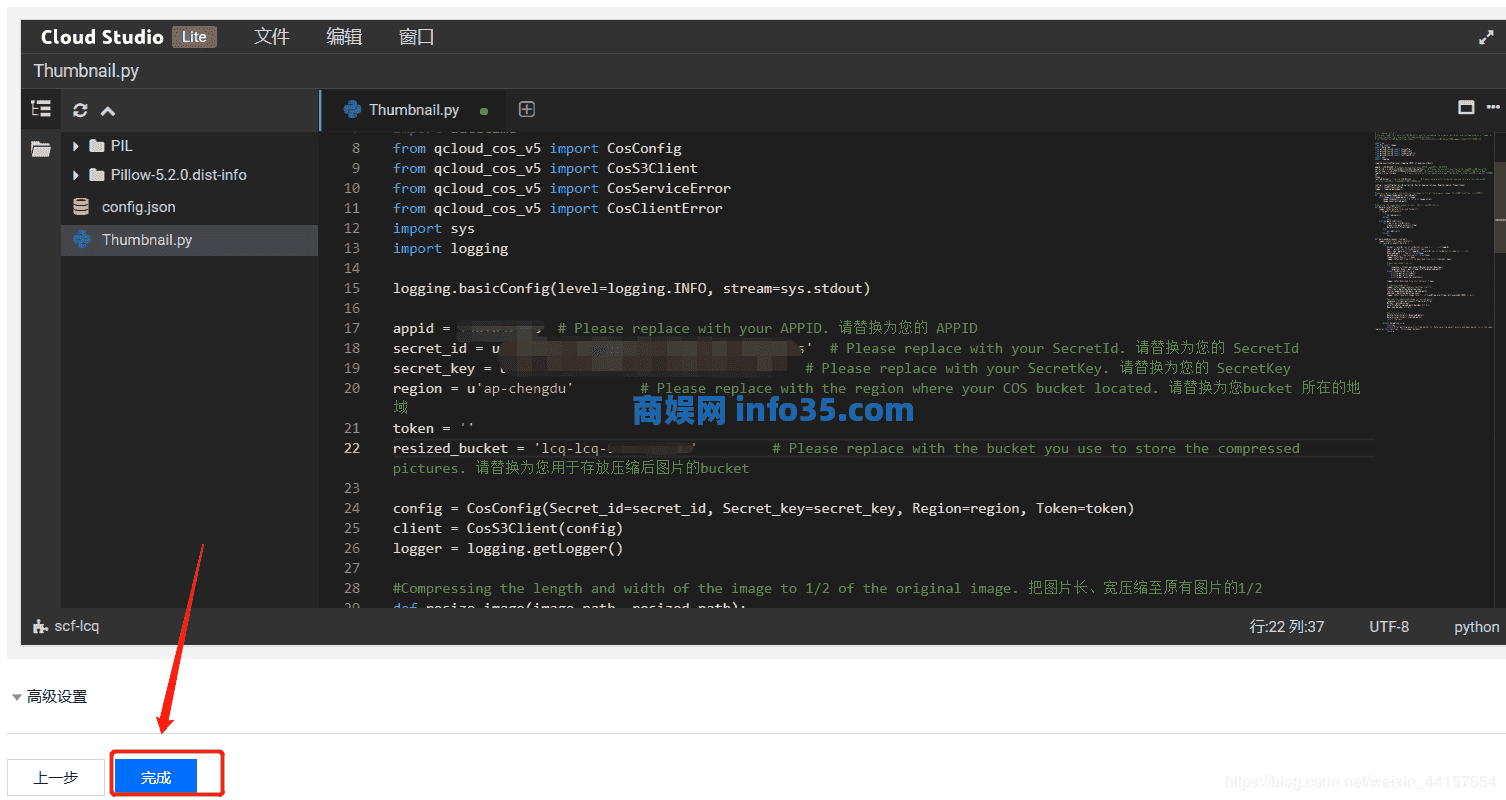This screenshot has height=800, width=1506.
Task: Refresh the file explorer list
Action: click(80, 111)
